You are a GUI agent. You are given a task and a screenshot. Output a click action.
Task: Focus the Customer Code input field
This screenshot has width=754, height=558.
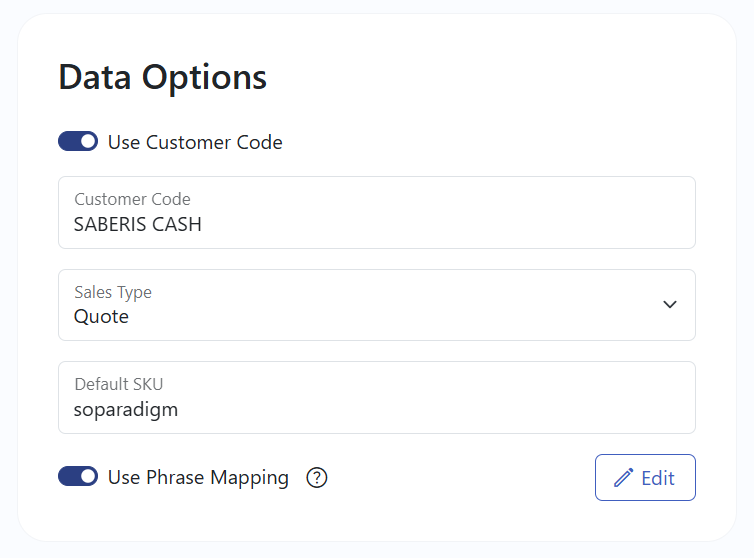point(376,213)
